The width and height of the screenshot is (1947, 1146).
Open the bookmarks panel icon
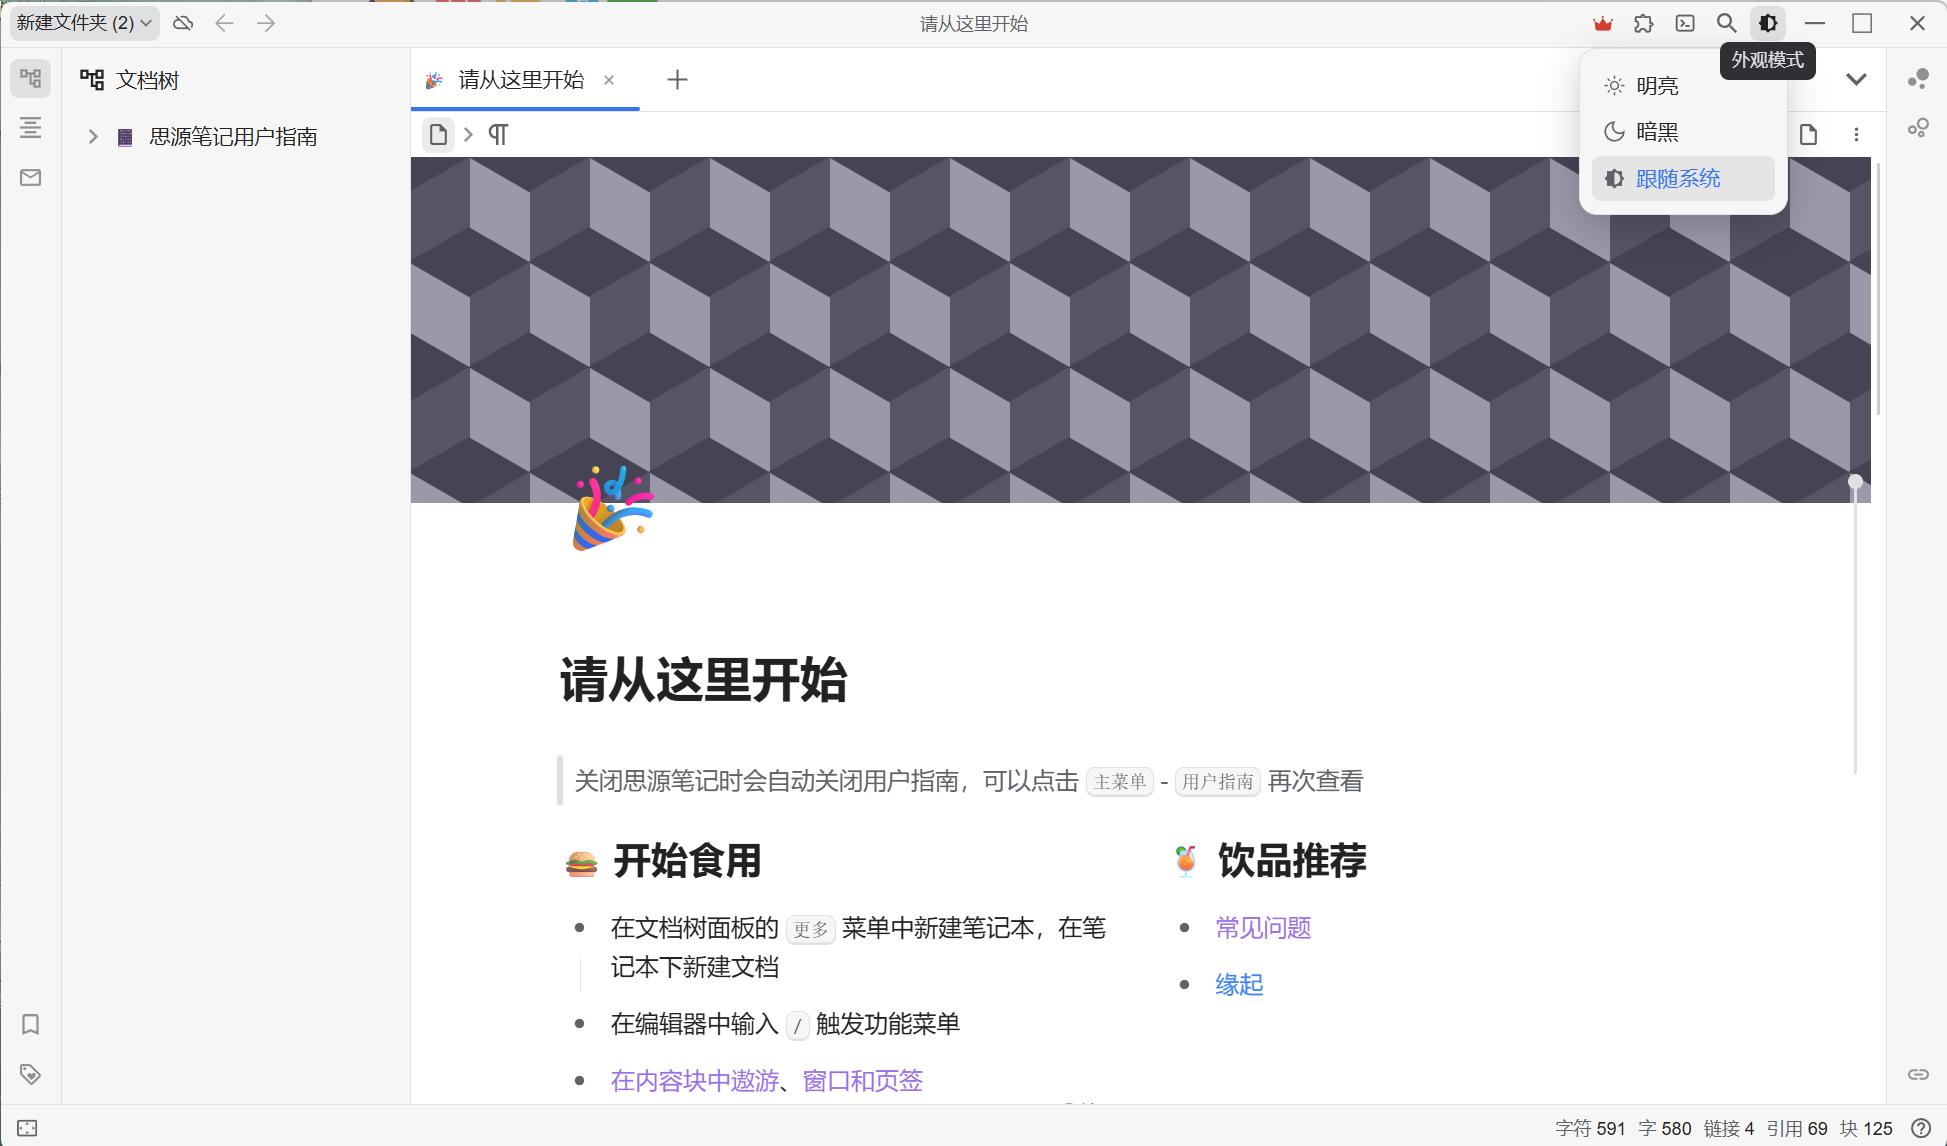29,1024
